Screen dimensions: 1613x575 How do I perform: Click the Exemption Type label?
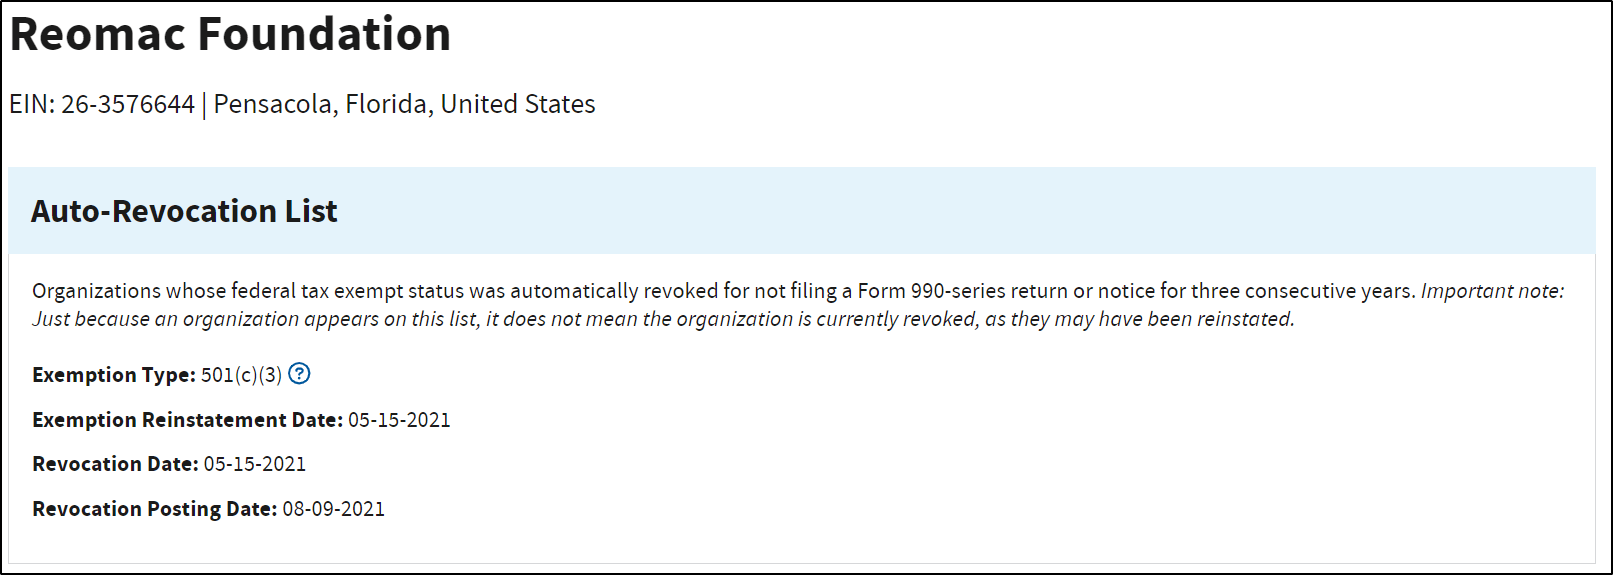coord(114,375)
